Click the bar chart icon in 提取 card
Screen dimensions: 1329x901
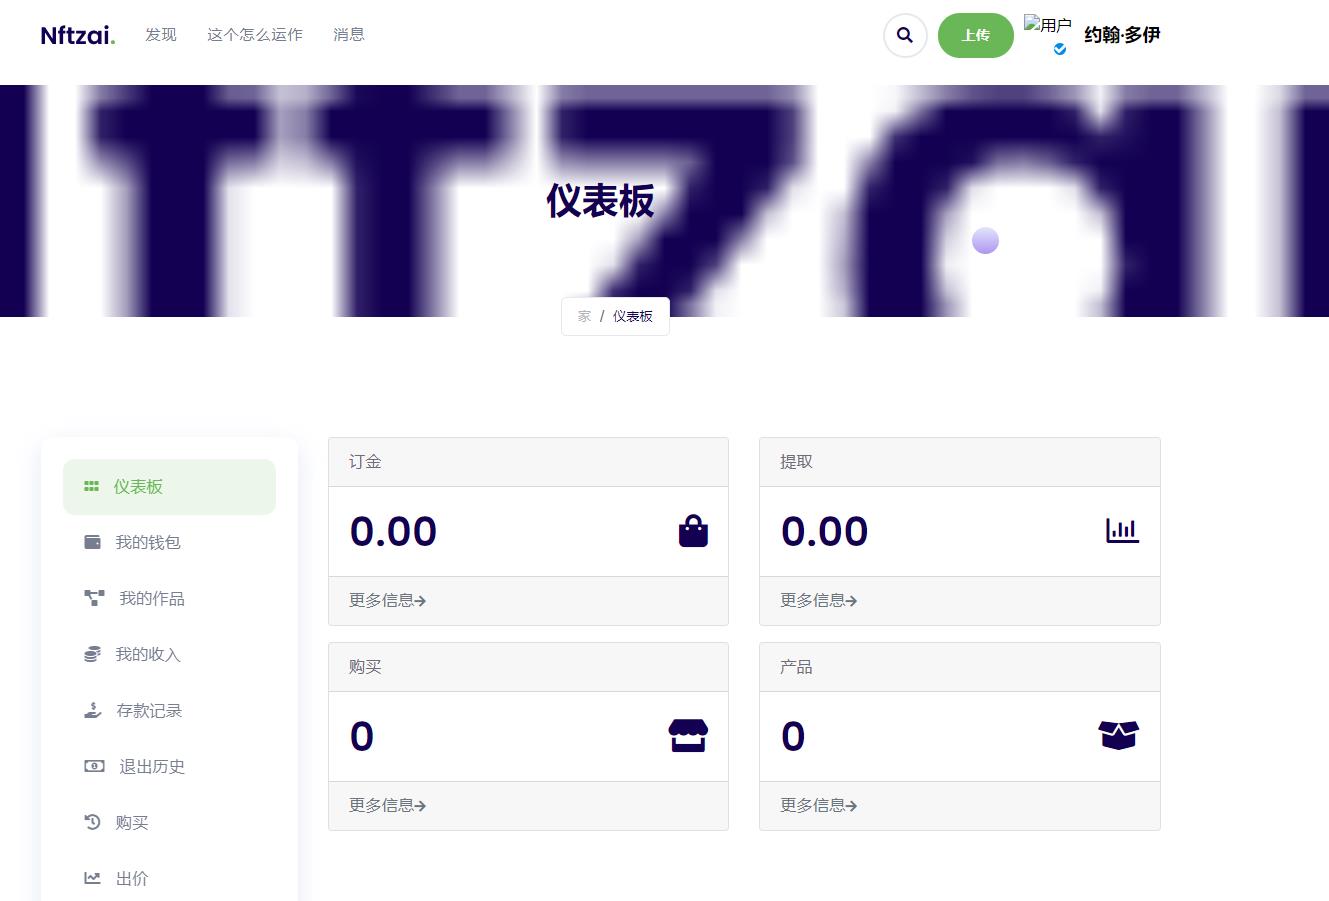pyautogui.click(x=1122, y=531)
